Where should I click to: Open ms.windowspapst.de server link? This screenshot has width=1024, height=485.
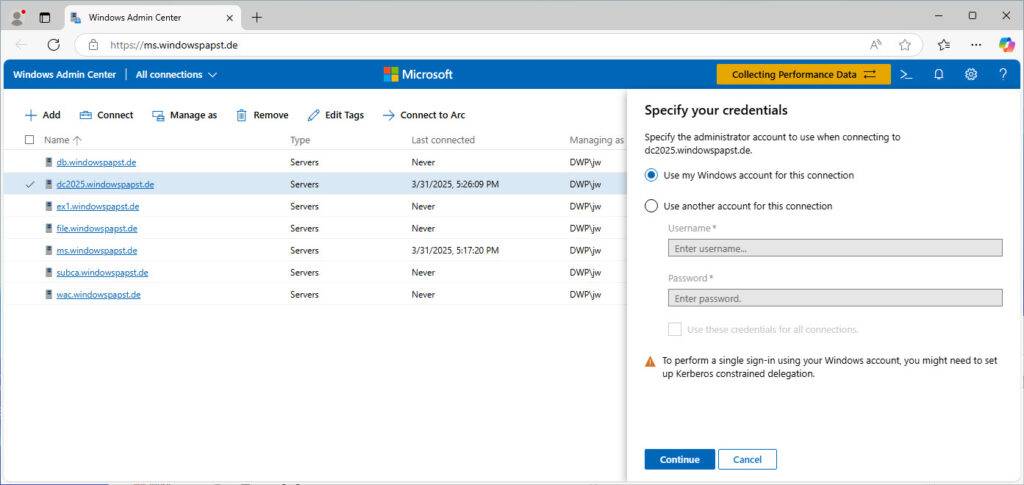97,251
